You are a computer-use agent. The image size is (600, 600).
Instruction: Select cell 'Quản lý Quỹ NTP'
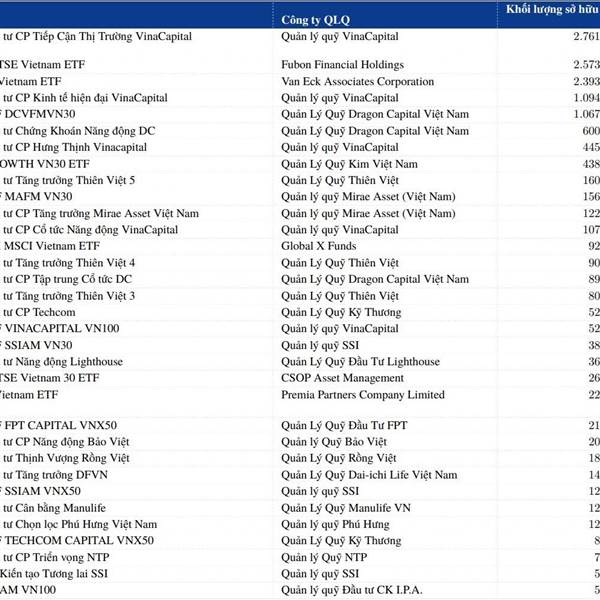coord(324,558)
